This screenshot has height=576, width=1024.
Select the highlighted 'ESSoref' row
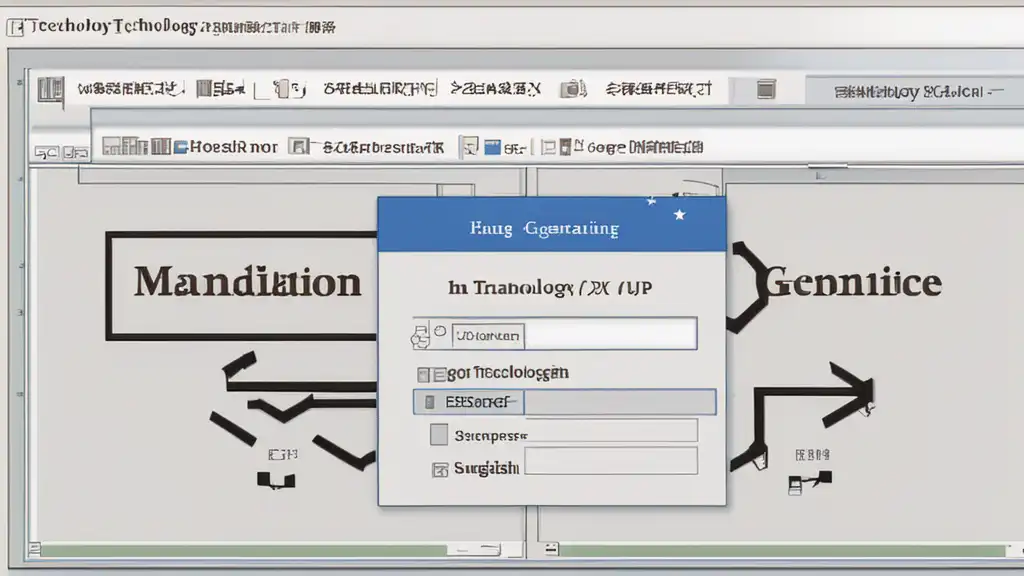coord(564,402)
